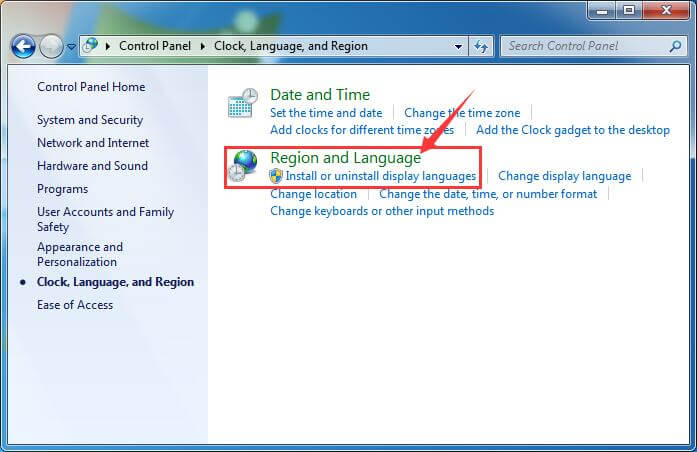
Task: Click Change display language link
Action: pyautogui.click(x=565, y=176)
